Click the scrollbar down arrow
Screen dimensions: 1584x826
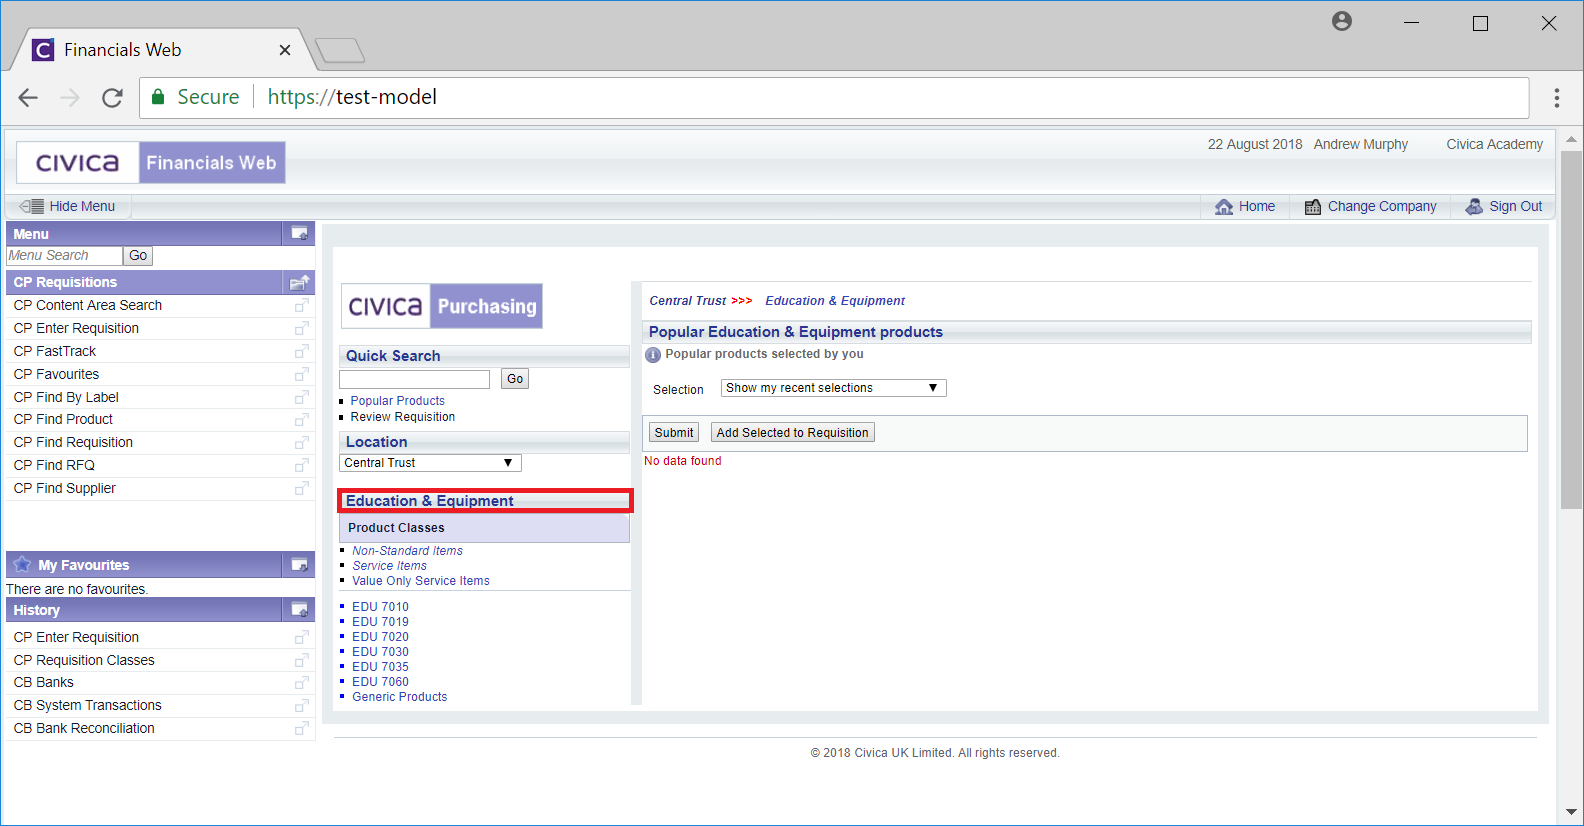[x=1571, y=812]
